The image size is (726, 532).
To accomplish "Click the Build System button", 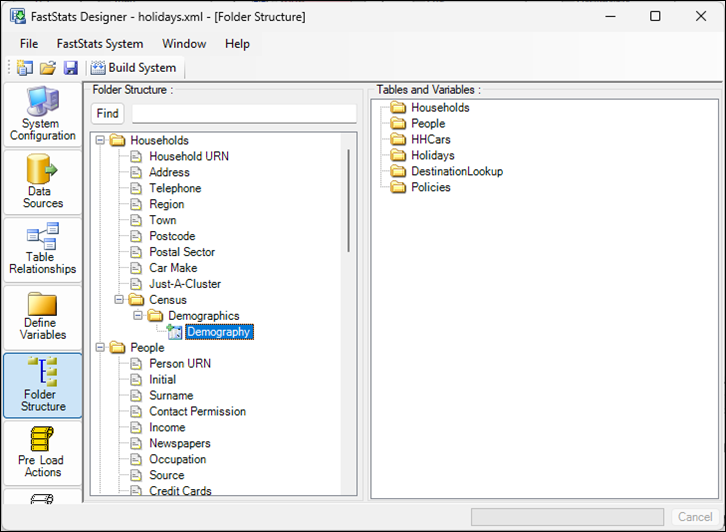I will click(134, 68).
